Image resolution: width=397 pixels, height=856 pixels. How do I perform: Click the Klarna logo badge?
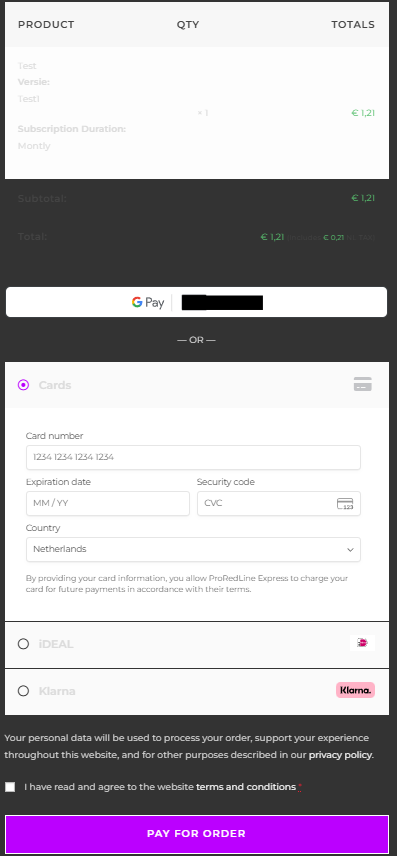tap(355, 690)
